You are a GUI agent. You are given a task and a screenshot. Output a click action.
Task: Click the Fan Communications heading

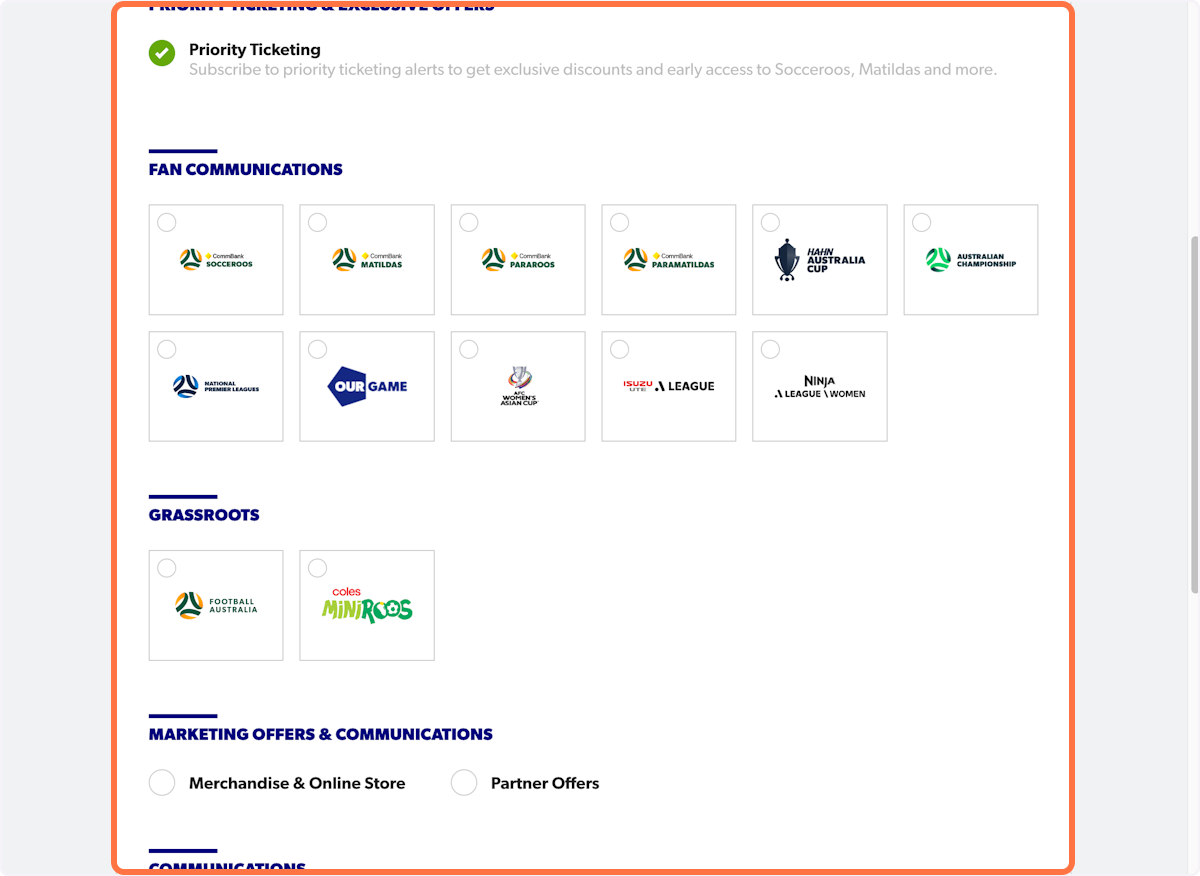coord(246,169)
